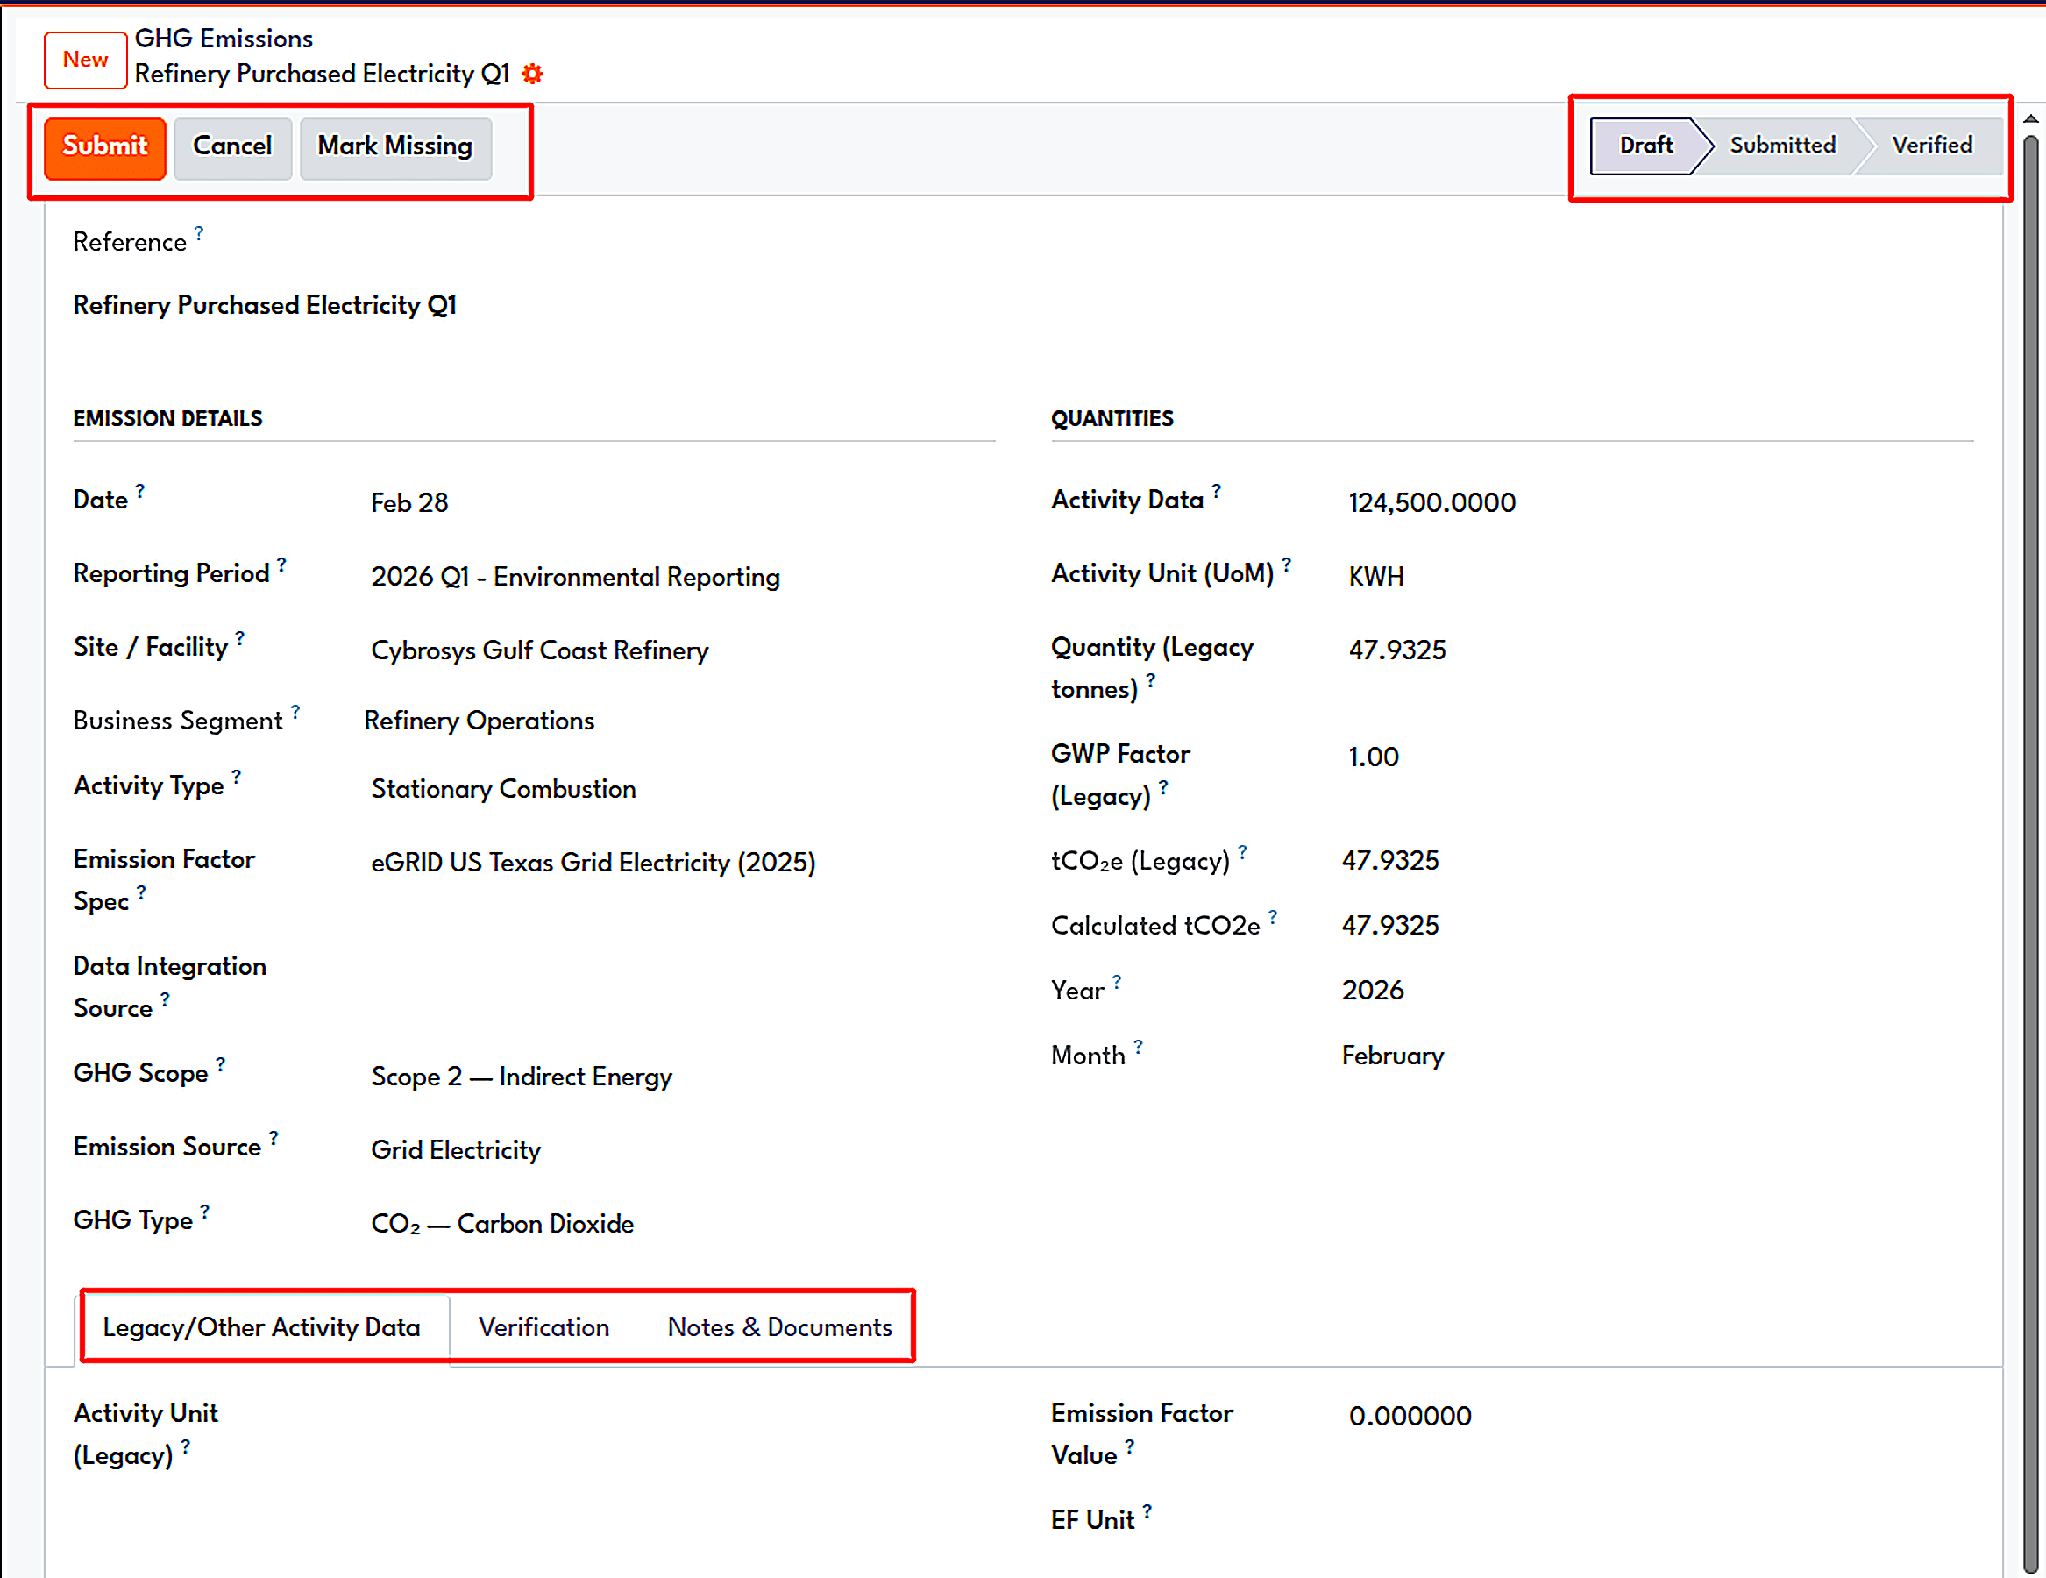2046x1578 pixels.
Task: Show help tooltip for the Date field
Action: pyautogui.click(x=140, y=490)
